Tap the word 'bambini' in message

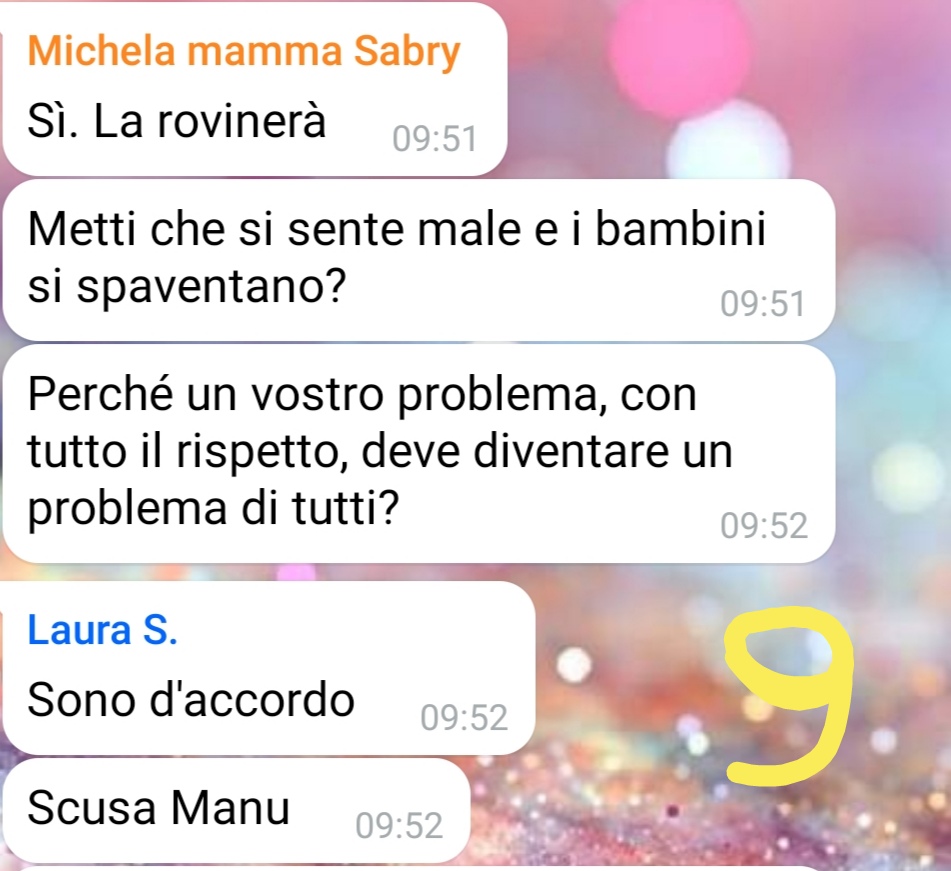coord(680,229)
